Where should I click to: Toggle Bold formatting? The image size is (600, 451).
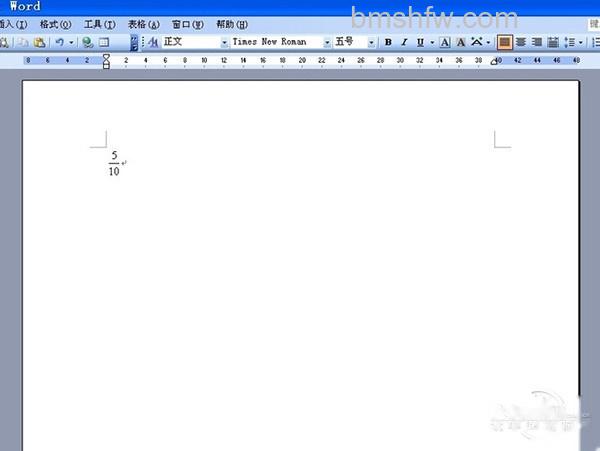click(x=388, y=42)
